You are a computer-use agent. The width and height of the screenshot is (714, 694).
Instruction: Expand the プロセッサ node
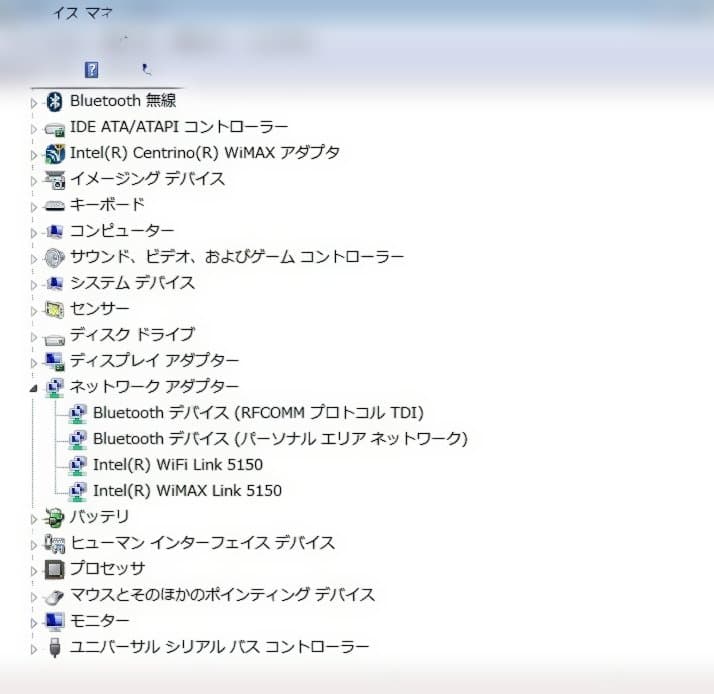click(34, 571)
